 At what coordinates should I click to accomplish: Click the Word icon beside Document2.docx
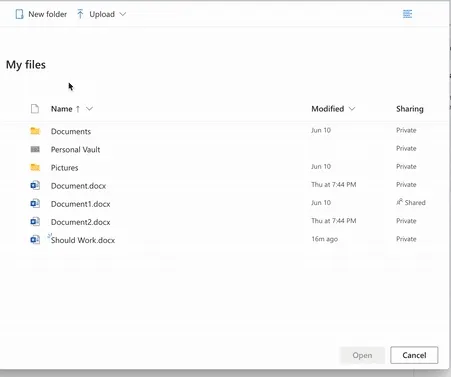pyautogui.click(x=35, y=221)
